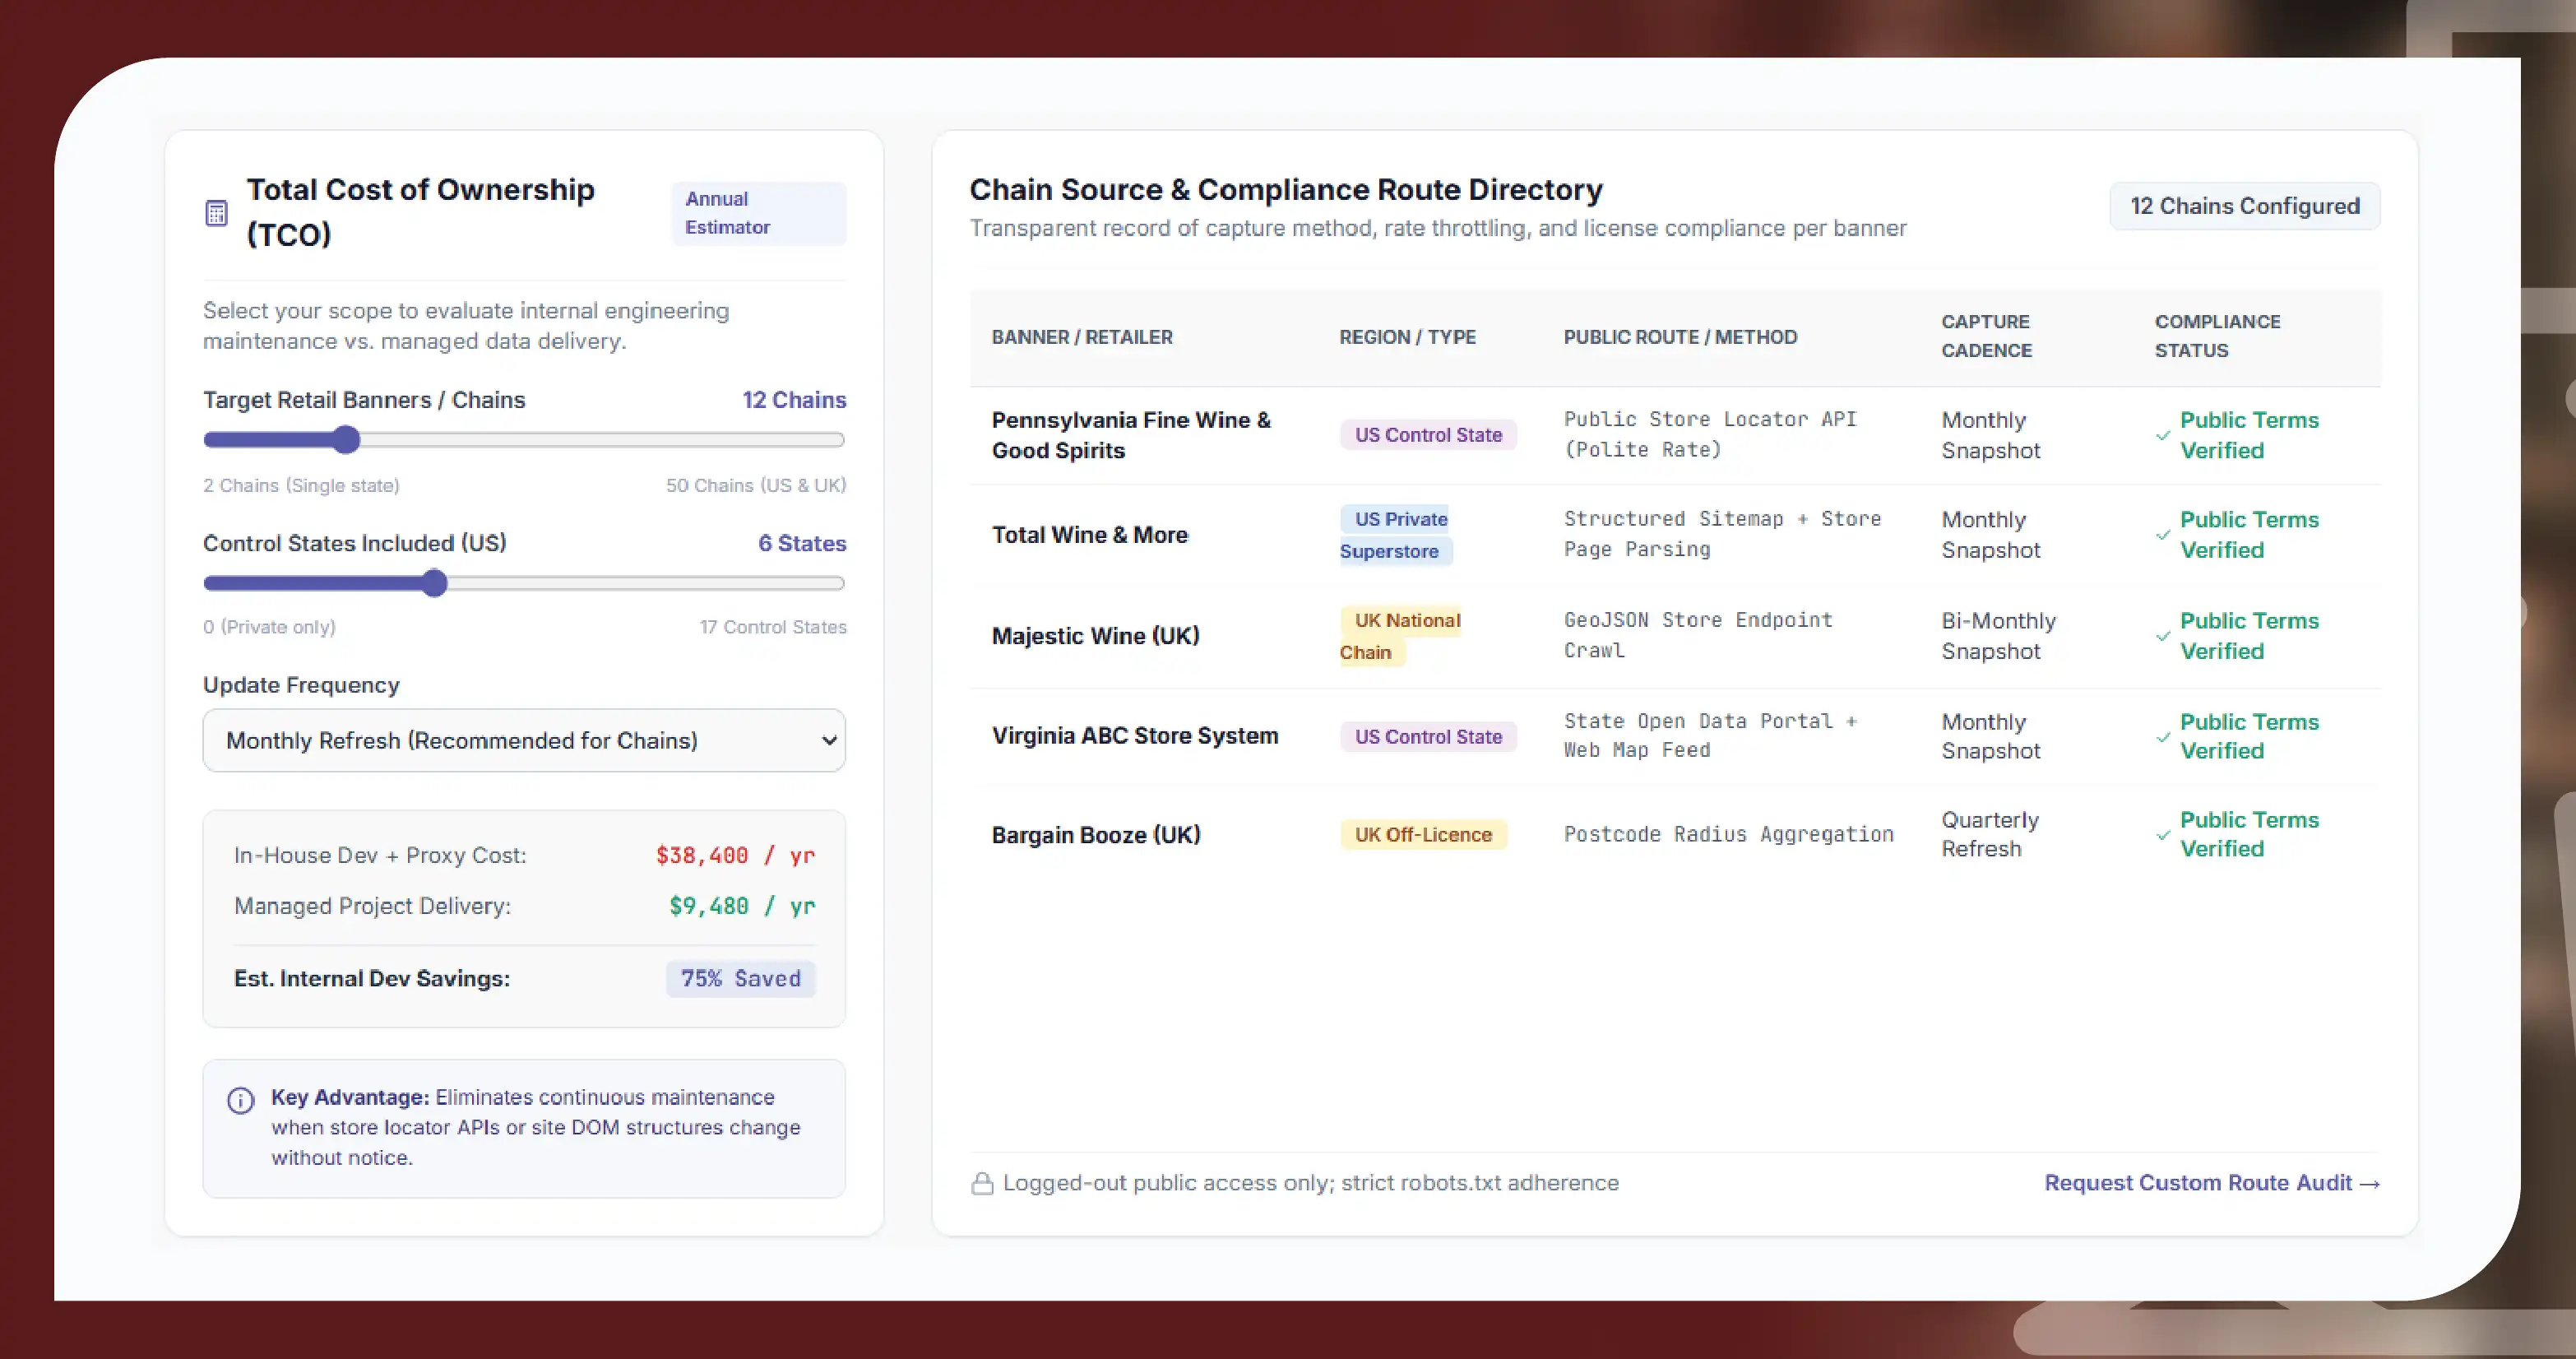The image size is (2576, 1359).
Task: Click the 75% Saved badge
Action: [740, 978]
